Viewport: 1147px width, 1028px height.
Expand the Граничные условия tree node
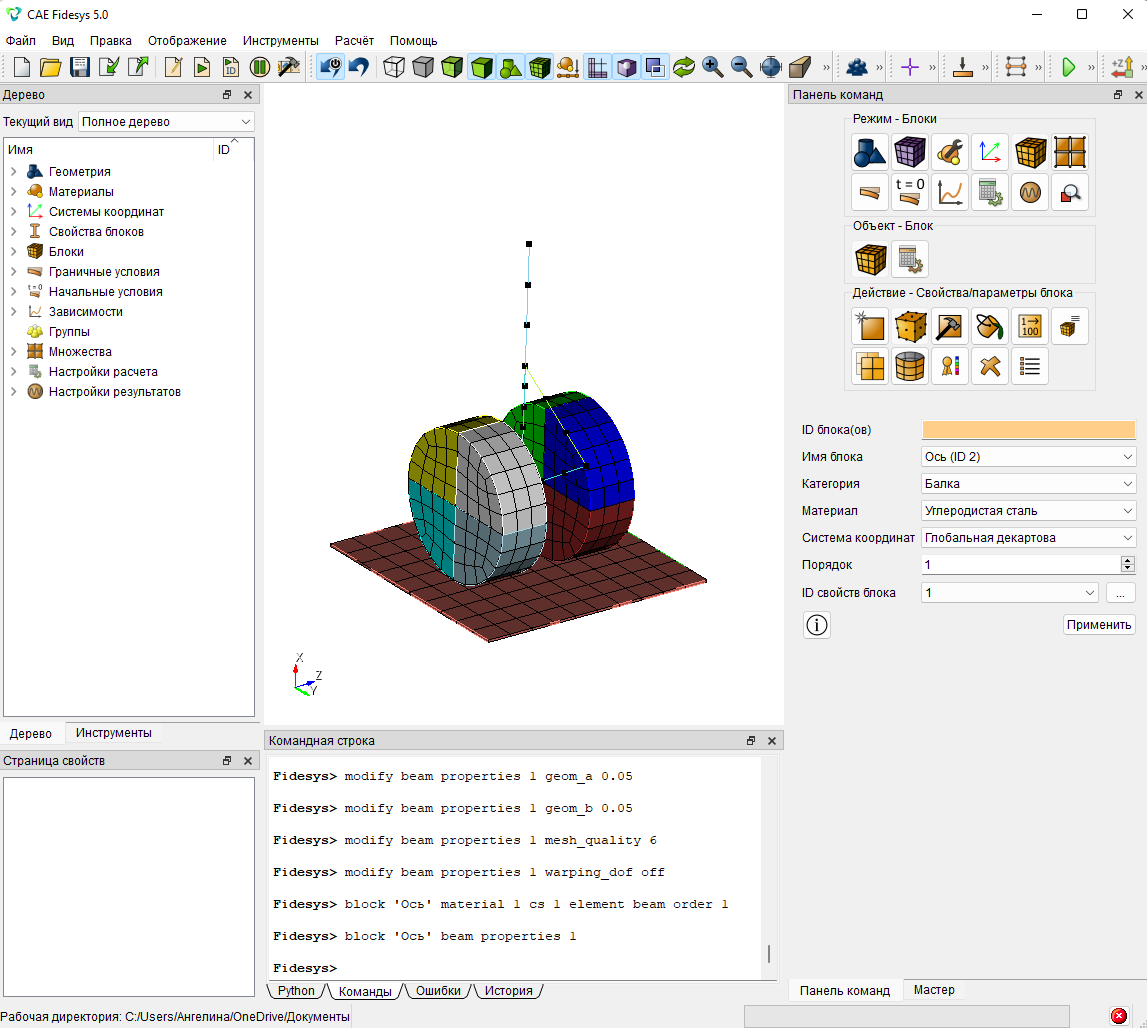(x=13, y=271)
